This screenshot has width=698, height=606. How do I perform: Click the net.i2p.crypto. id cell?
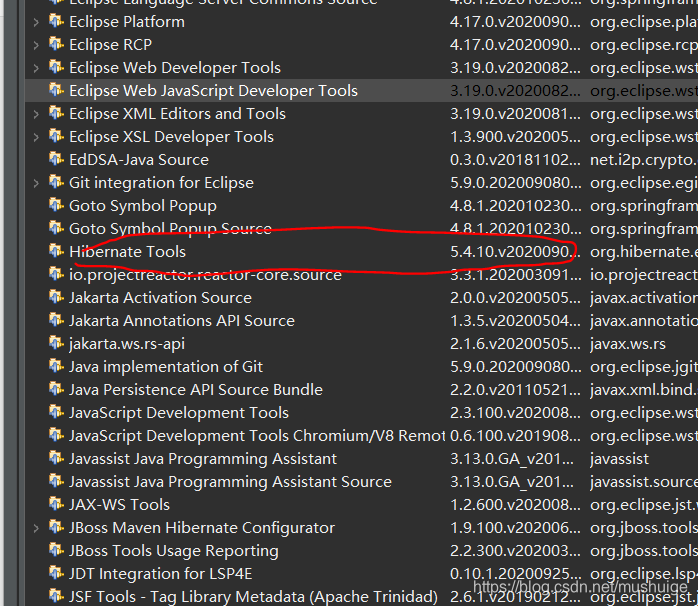click(644, 160)
